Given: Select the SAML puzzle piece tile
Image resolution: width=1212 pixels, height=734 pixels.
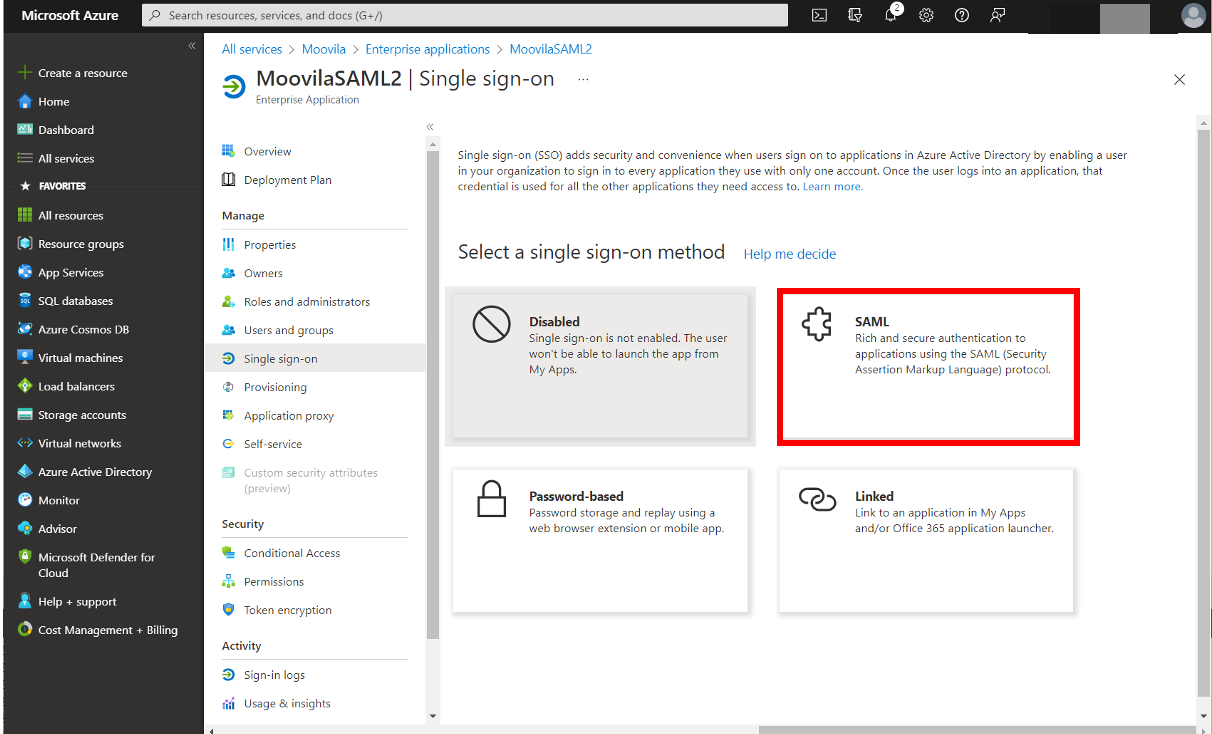Looking at the screenshot, I should click(x=927, y=366).
